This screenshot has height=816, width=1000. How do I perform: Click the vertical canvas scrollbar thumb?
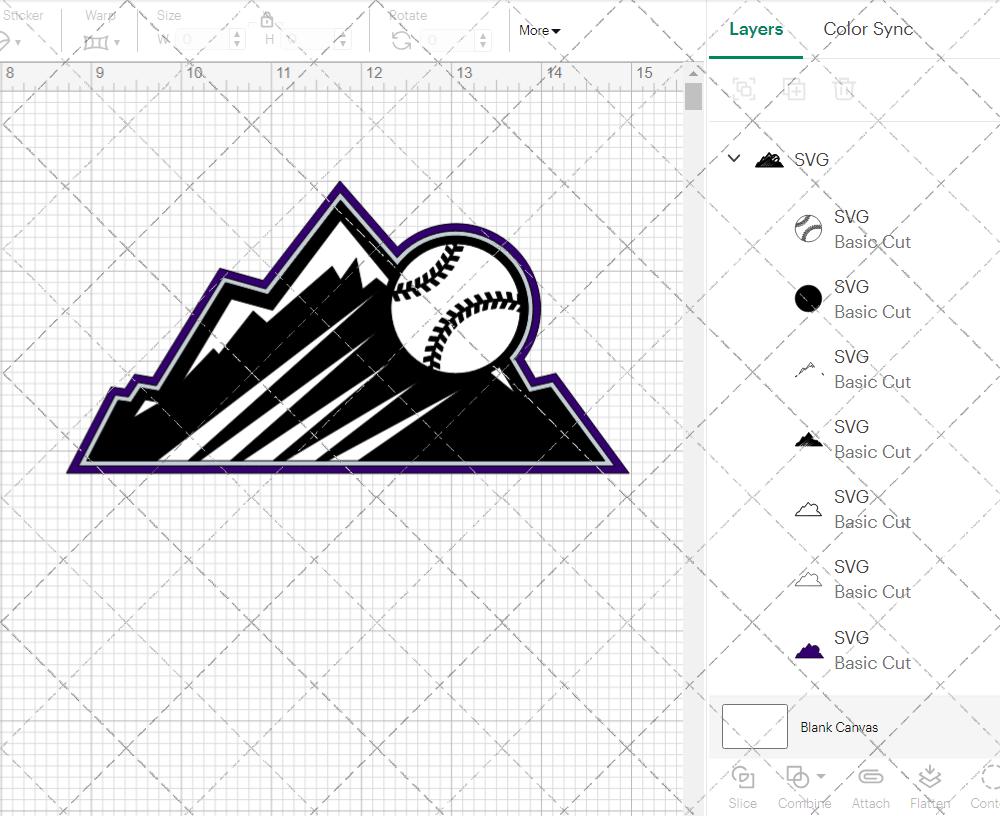[x=693, y=97]
